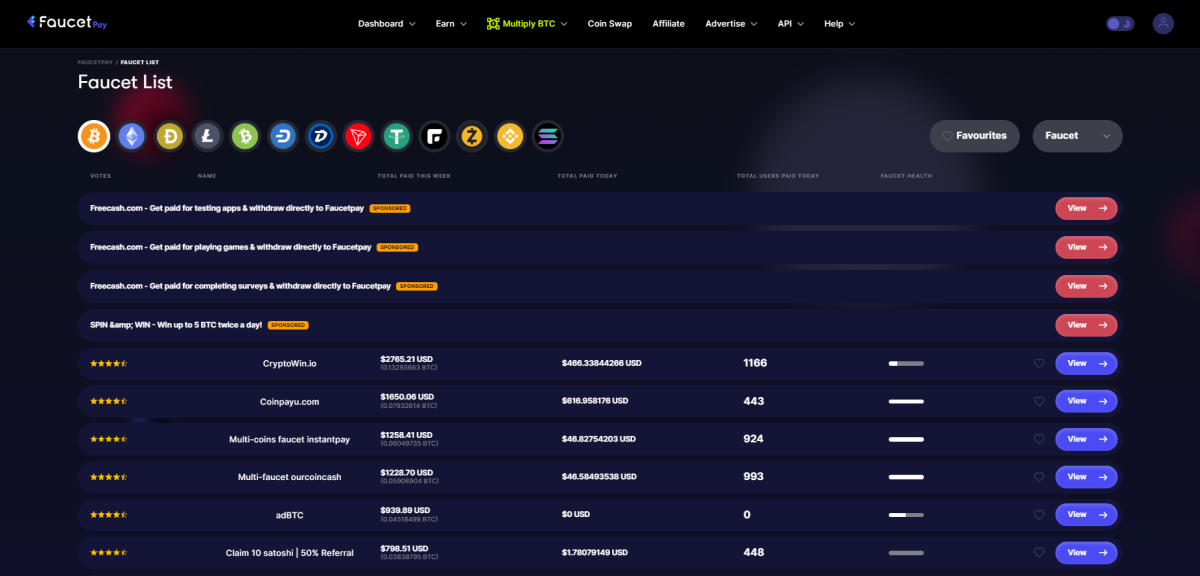The height and width of the screenshot is (576, 1200).
Task: Go to the Affiliate menu item
Action: pos(668,23)
